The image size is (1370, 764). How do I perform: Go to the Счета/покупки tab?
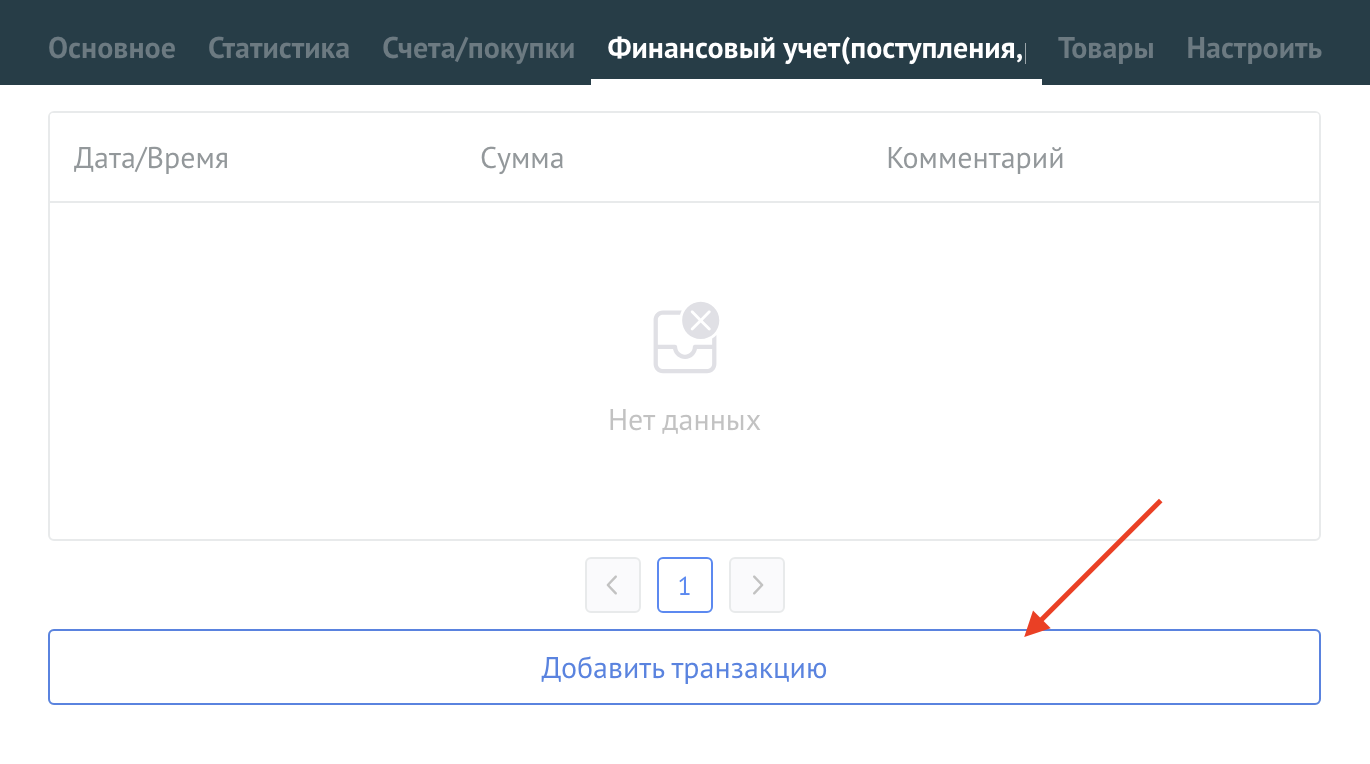point(478,48)
